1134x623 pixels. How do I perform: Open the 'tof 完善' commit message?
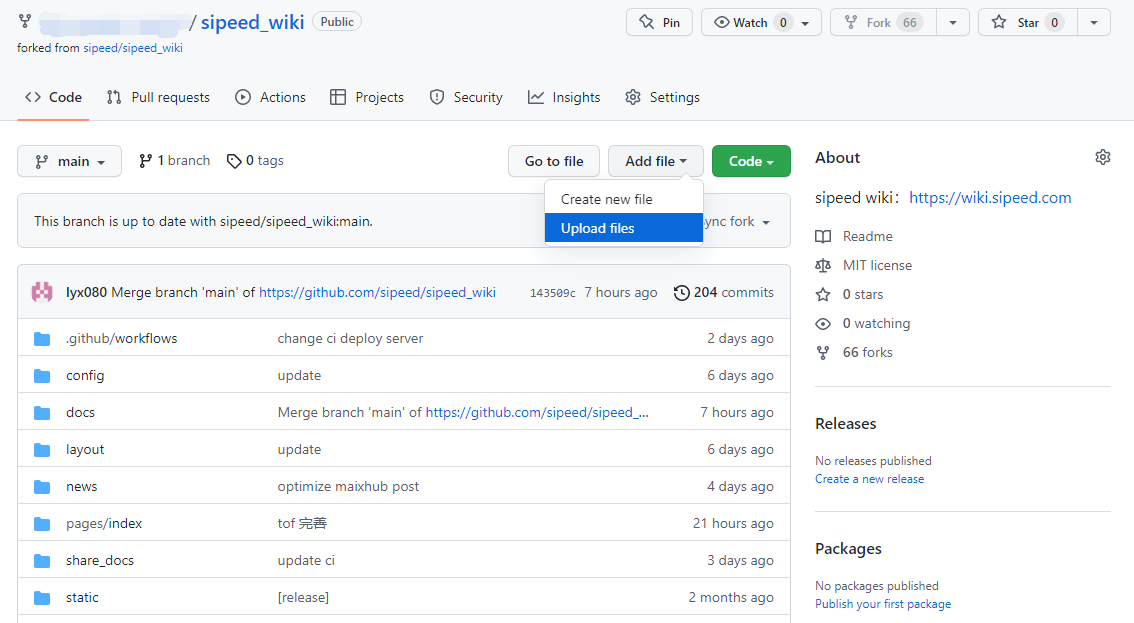[x=302, y=523]
